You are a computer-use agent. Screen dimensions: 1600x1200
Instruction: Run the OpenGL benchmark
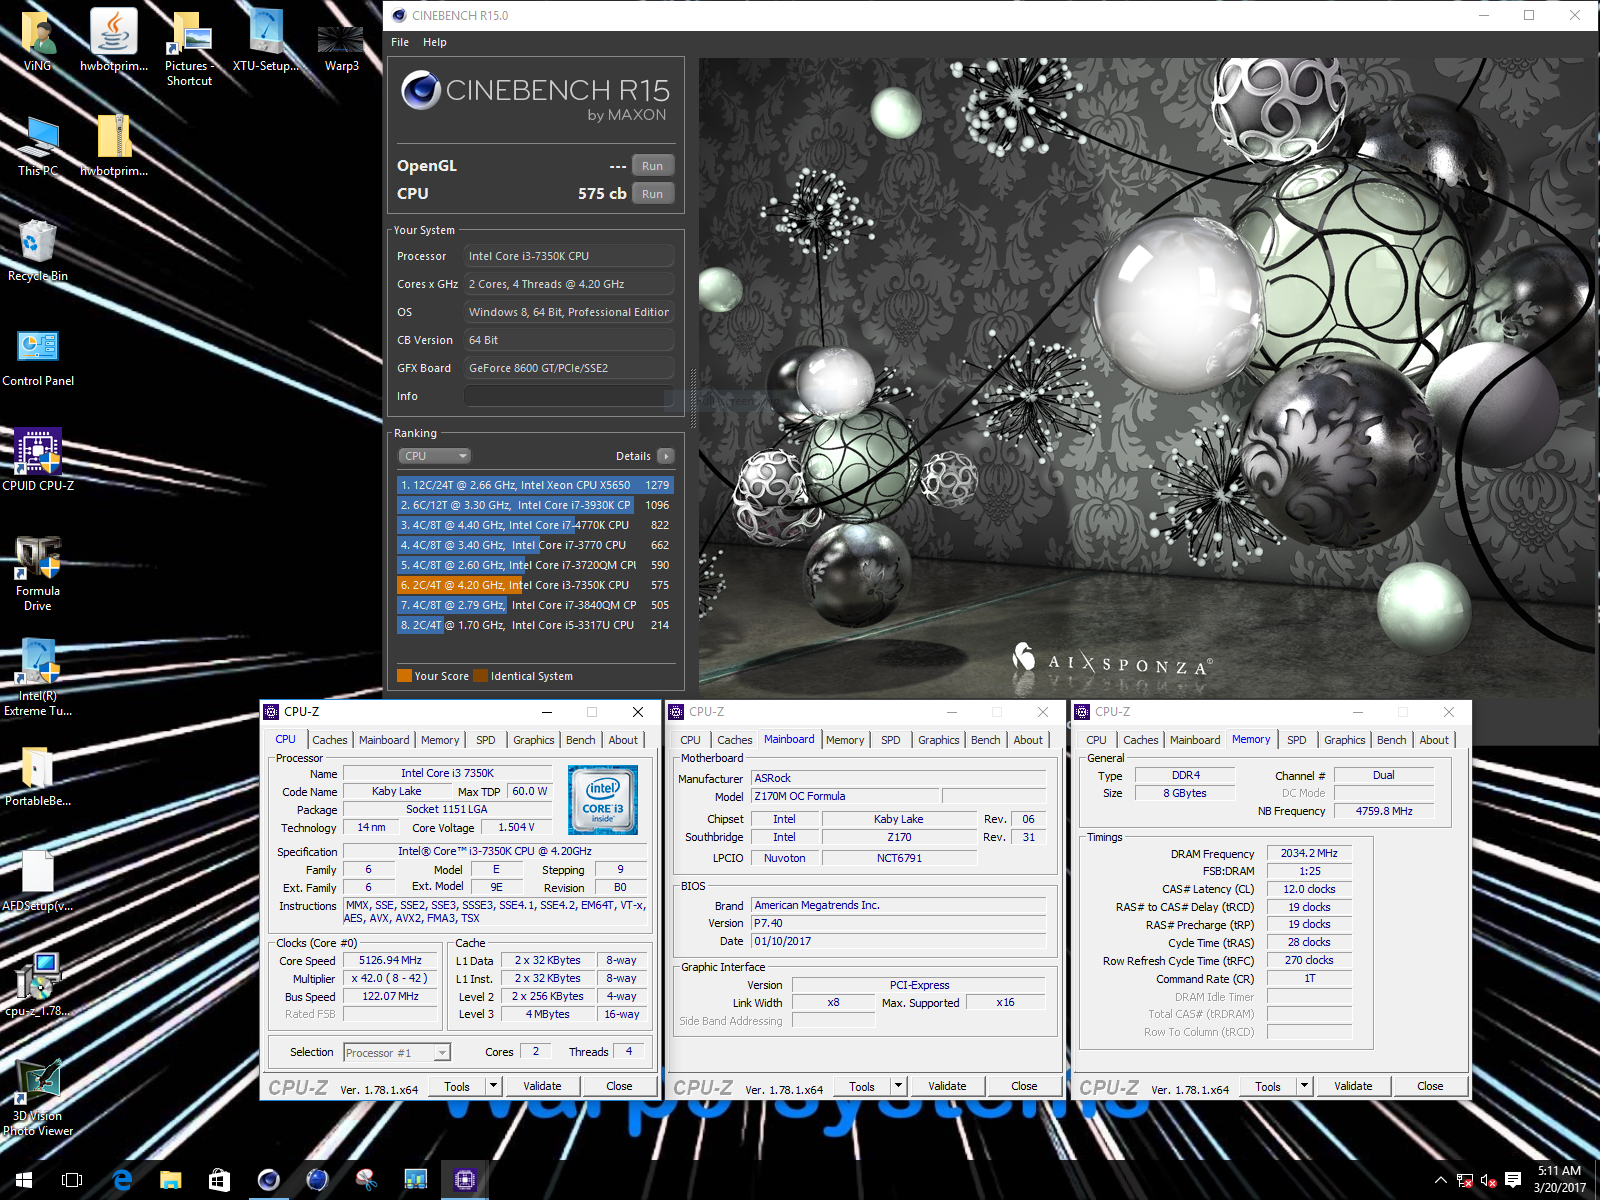pos(653,166)
